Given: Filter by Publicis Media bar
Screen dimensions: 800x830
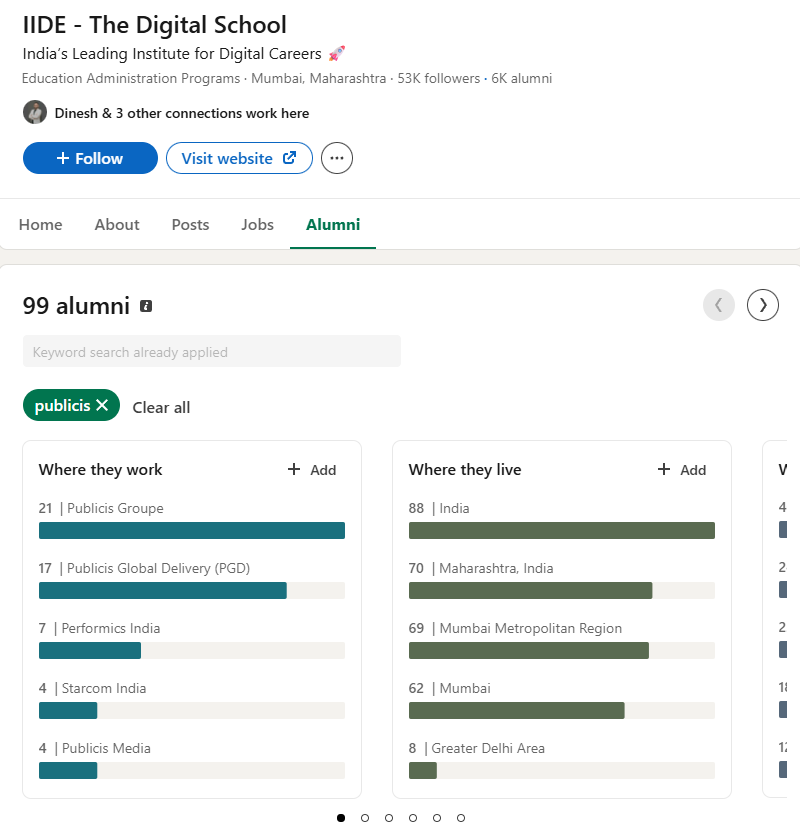Looking at the screenshot, I should (x=192, y=770).
